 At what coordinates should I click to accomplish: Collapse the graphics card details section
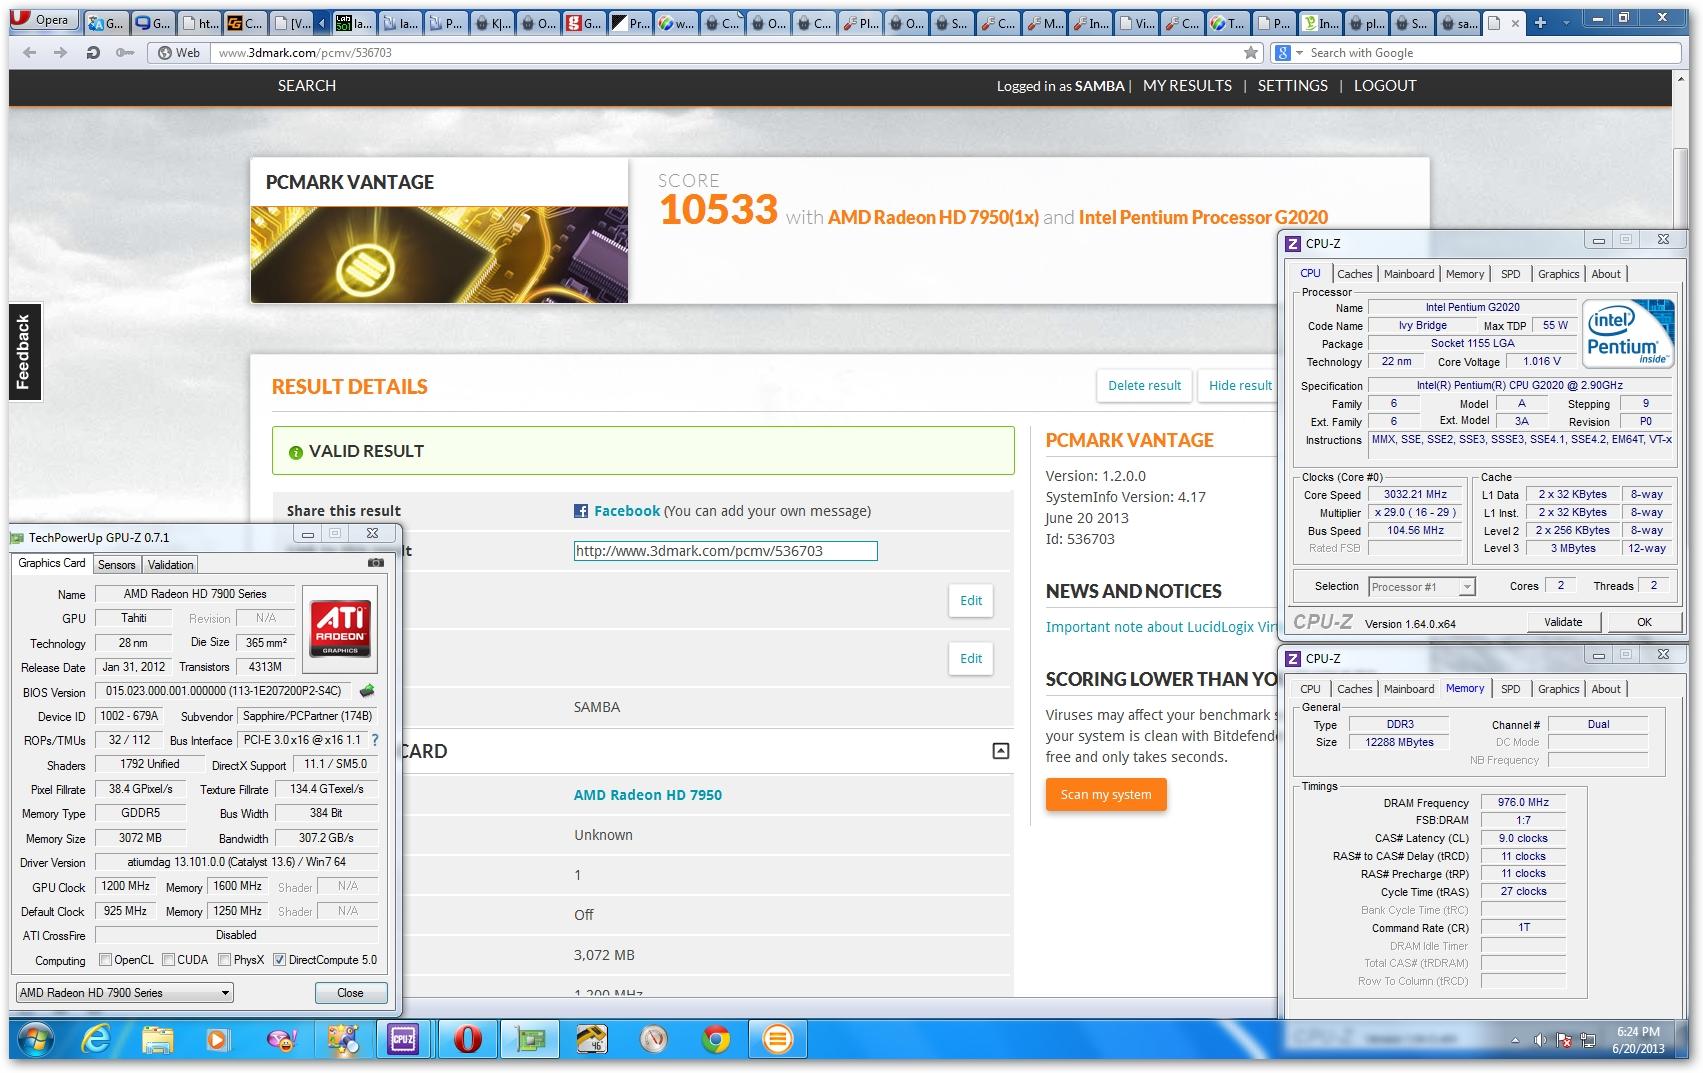[1000, 751]
